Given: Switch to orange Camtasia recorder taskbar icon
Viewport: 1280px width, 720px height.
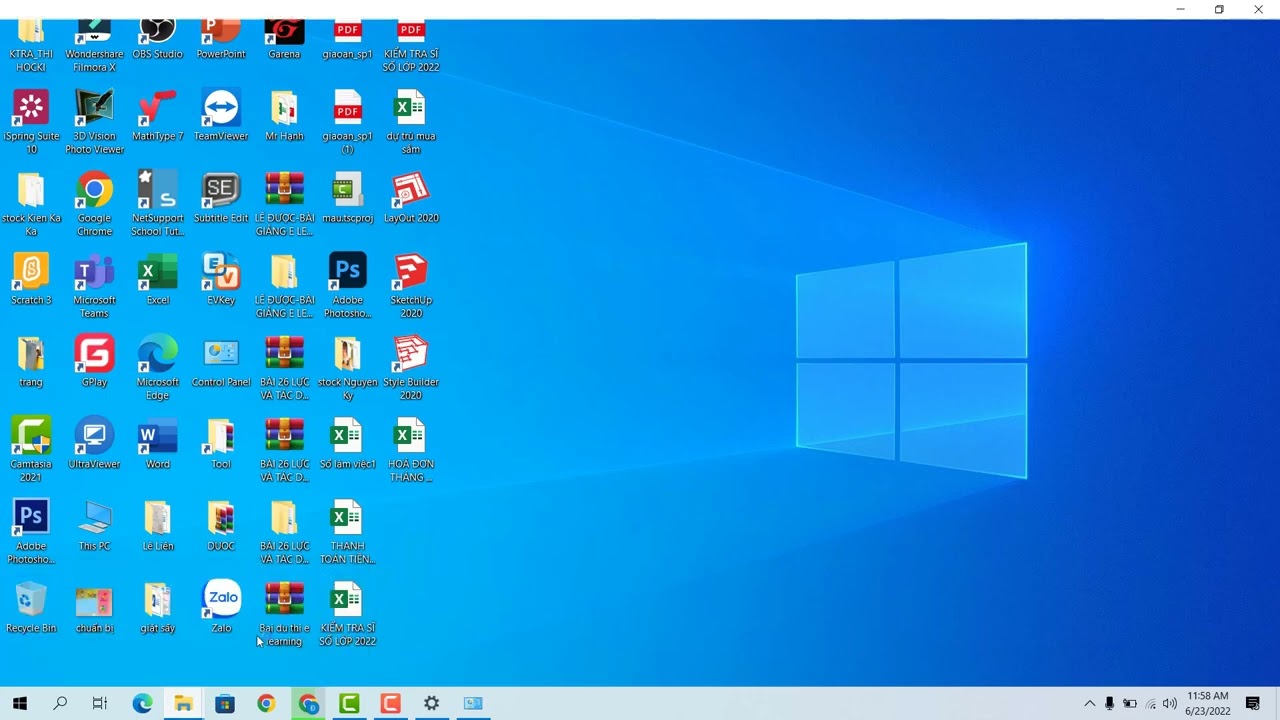Looking at the screenshot, I should 390,703.
